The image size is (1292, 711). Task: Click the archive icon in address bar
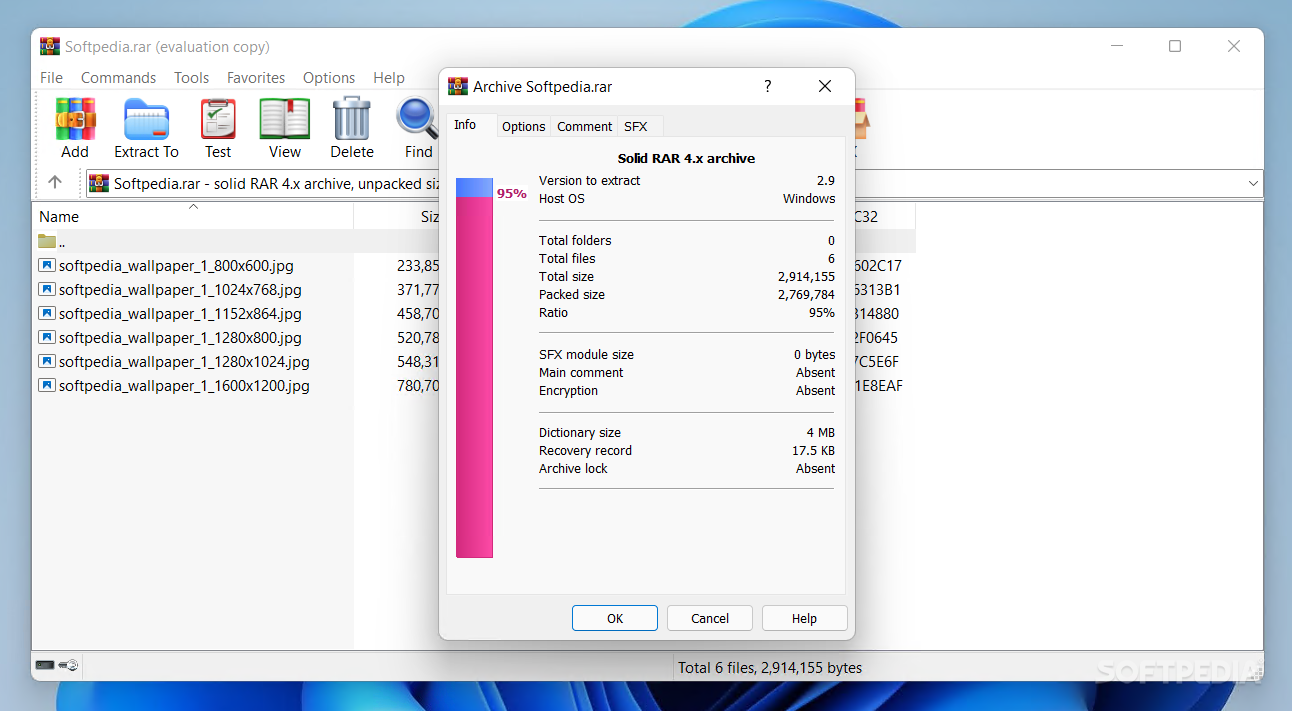coord(99,183)
